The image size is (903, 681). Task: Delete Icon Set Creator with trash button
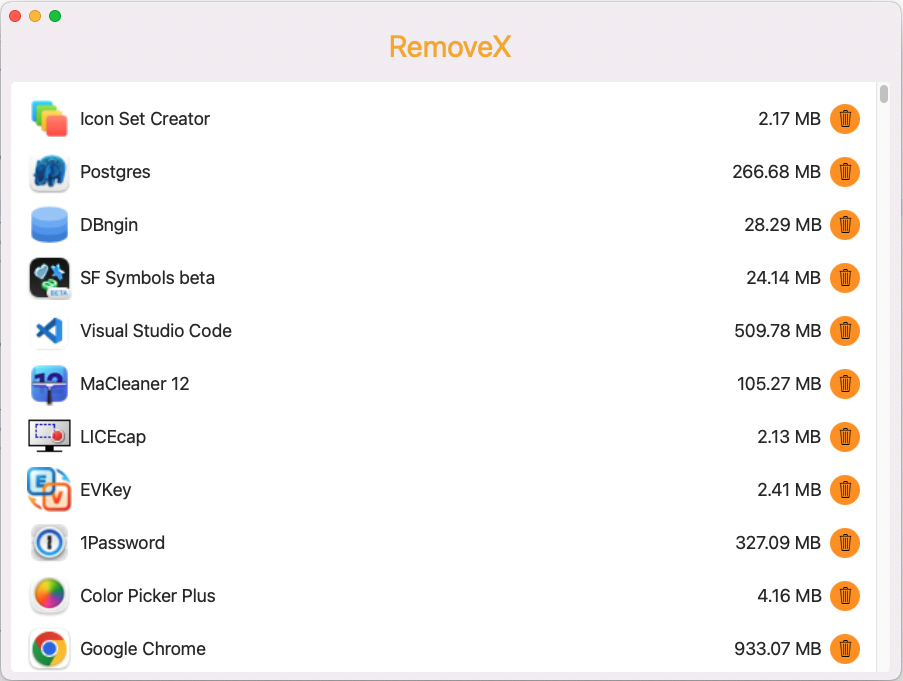pos(845,119)
